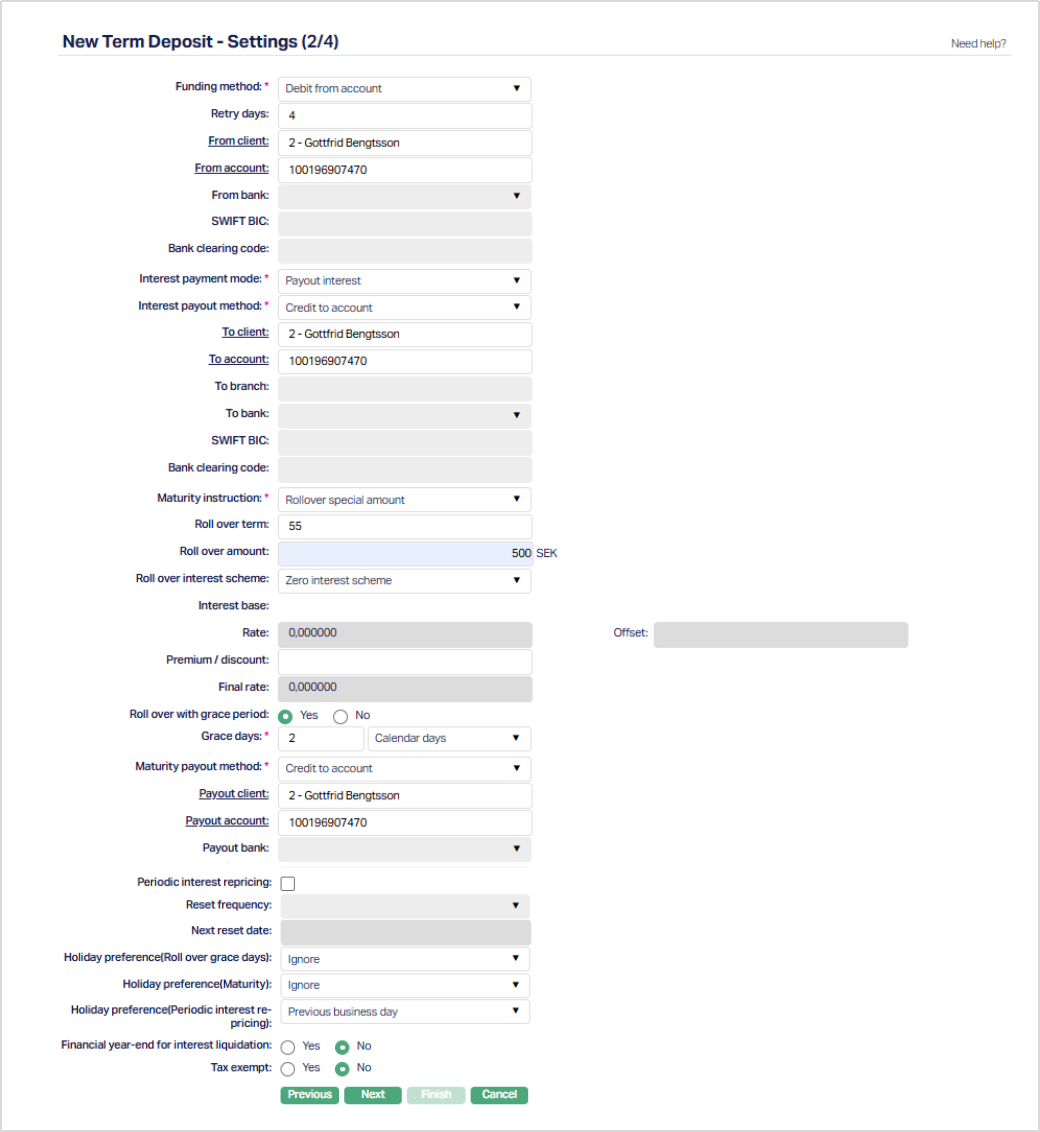Screen dimensions: 1040x1132
Task: Open Holiday preference (Maturity) dropdown
Action: click(405, 986)
